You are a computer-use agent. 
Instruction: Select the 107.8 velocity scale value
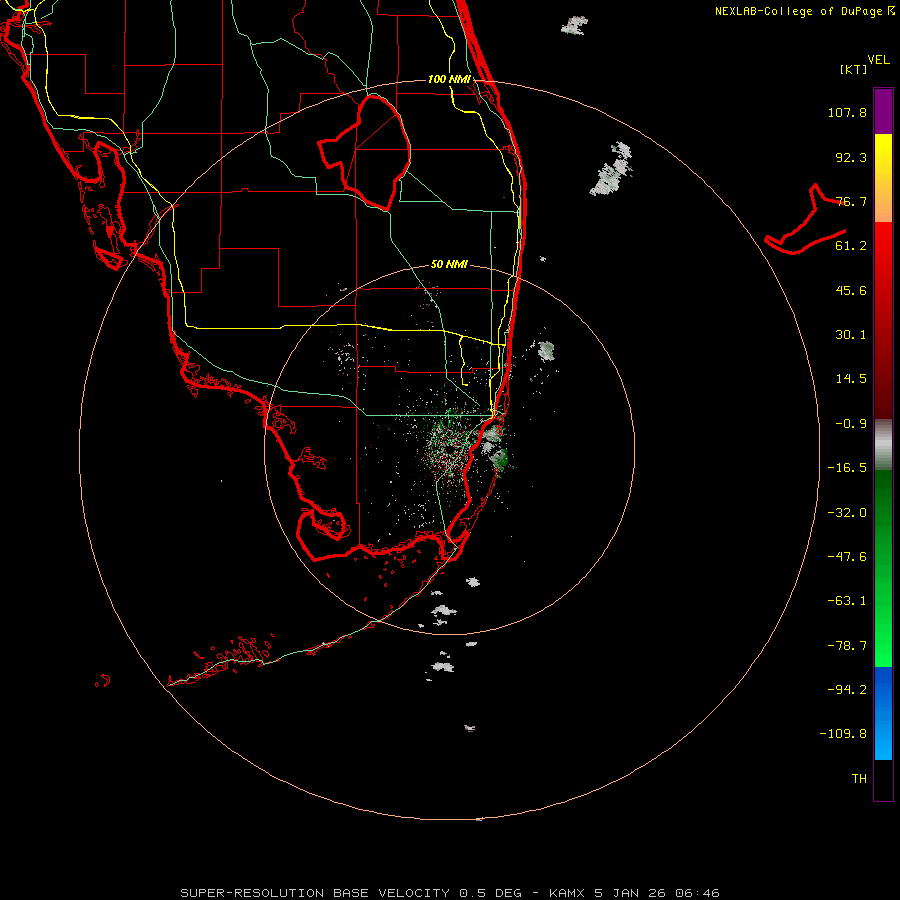click(x=847, y=112)
